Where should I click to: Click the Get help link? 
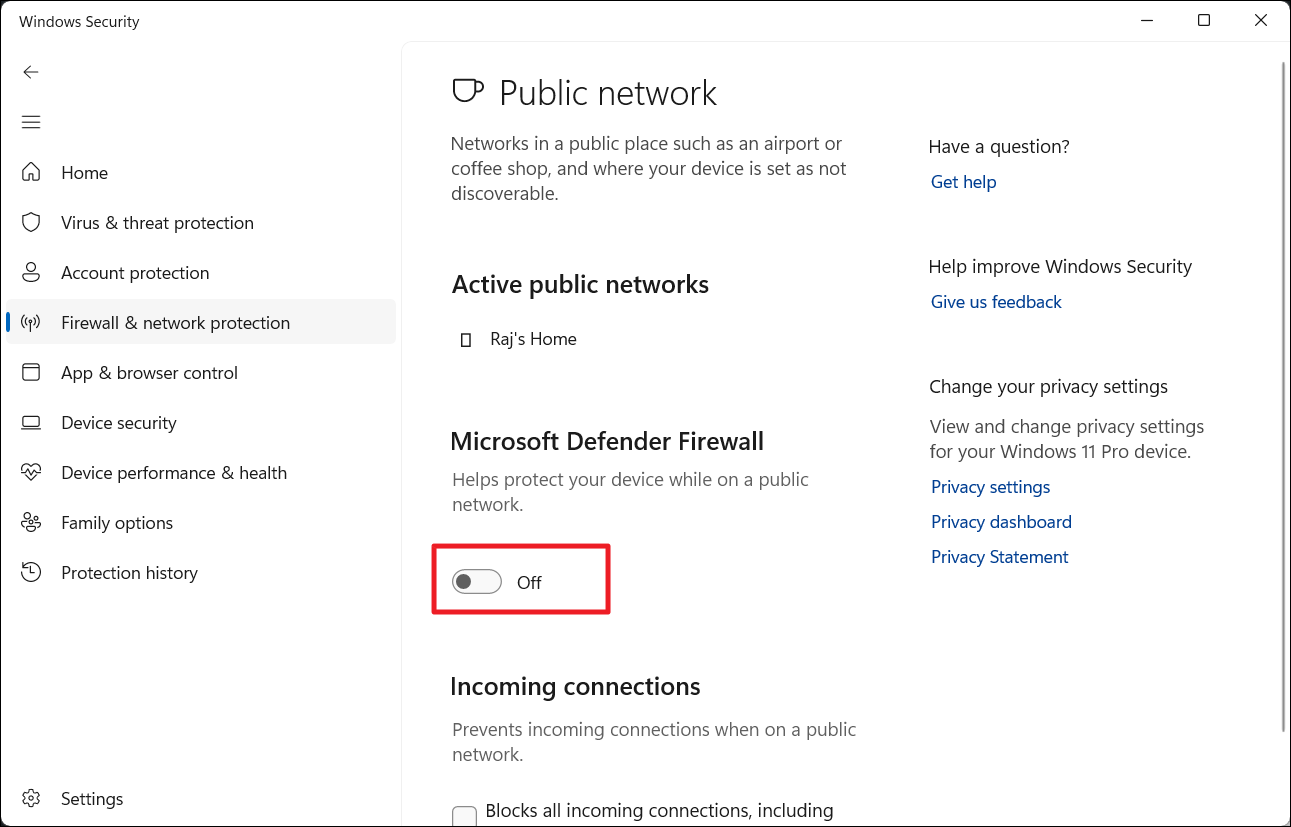(963, 182)
